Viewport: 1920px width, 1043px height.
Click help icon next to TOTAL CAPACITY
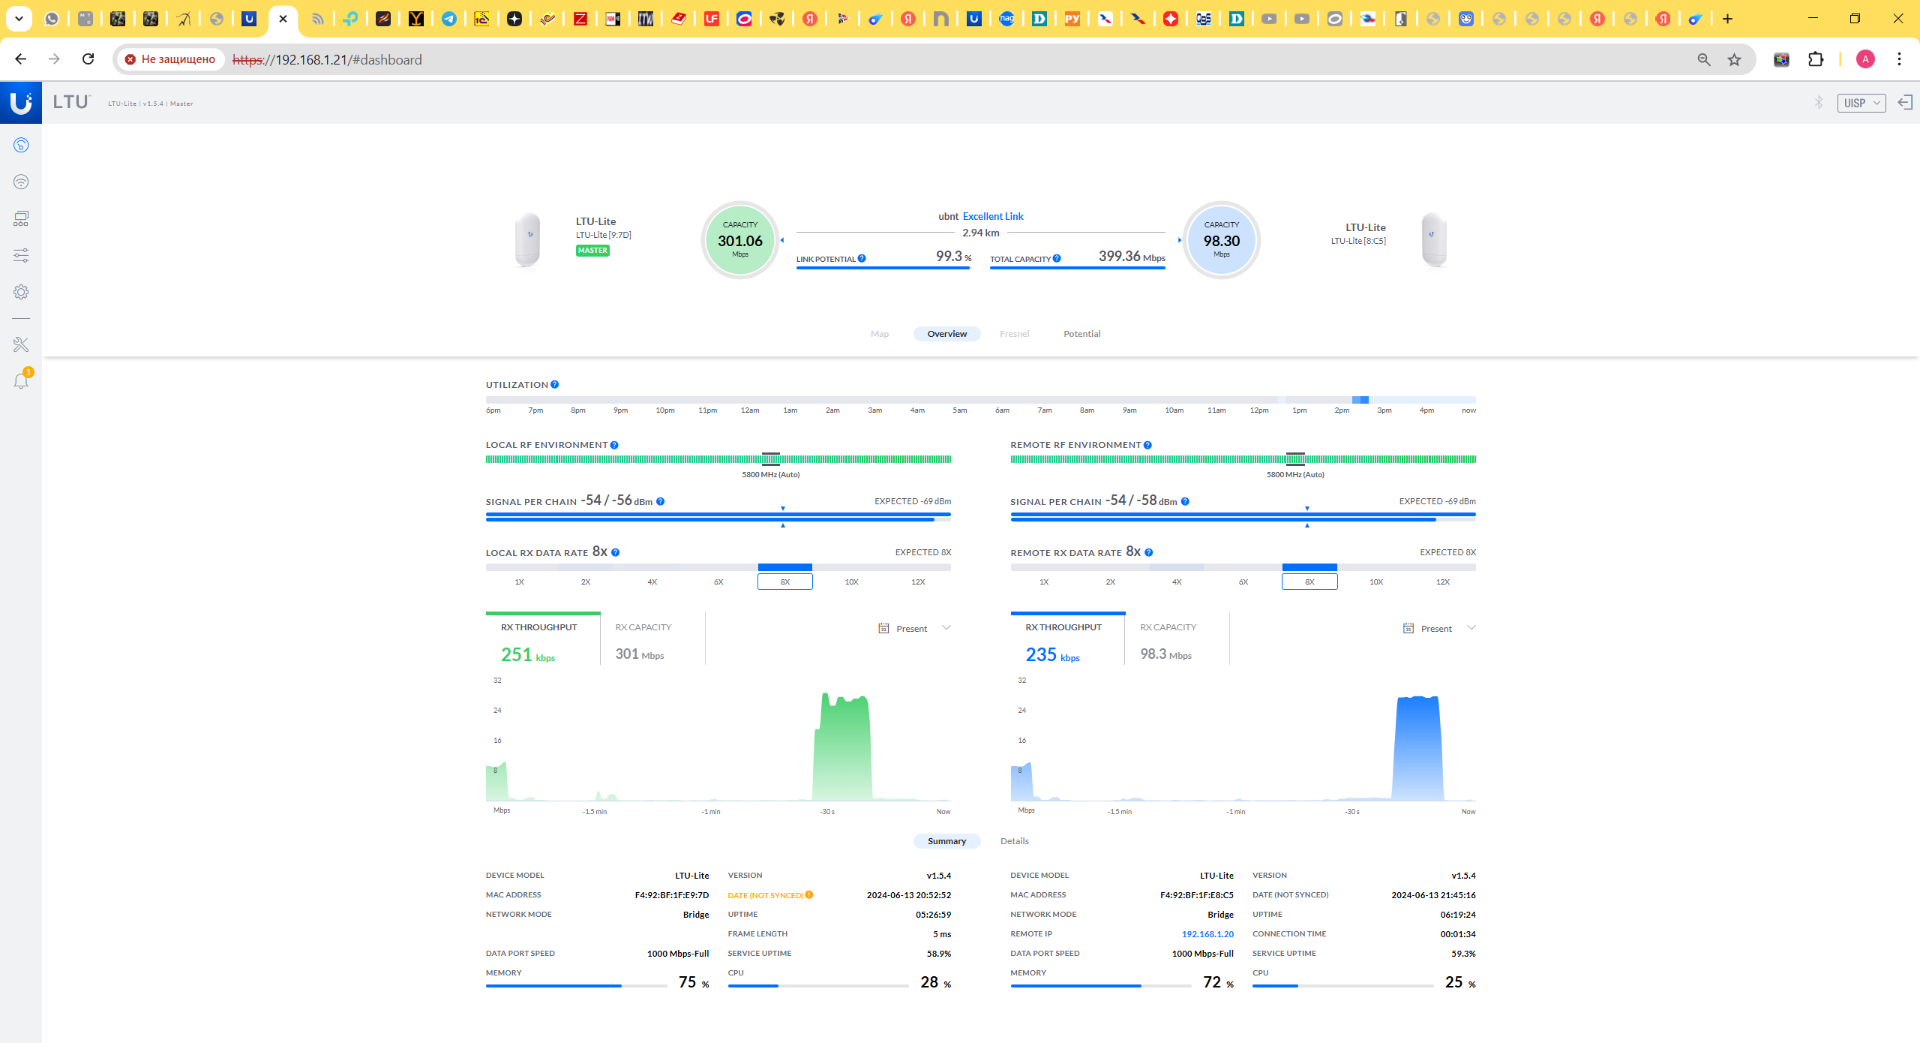[1057, 259]
